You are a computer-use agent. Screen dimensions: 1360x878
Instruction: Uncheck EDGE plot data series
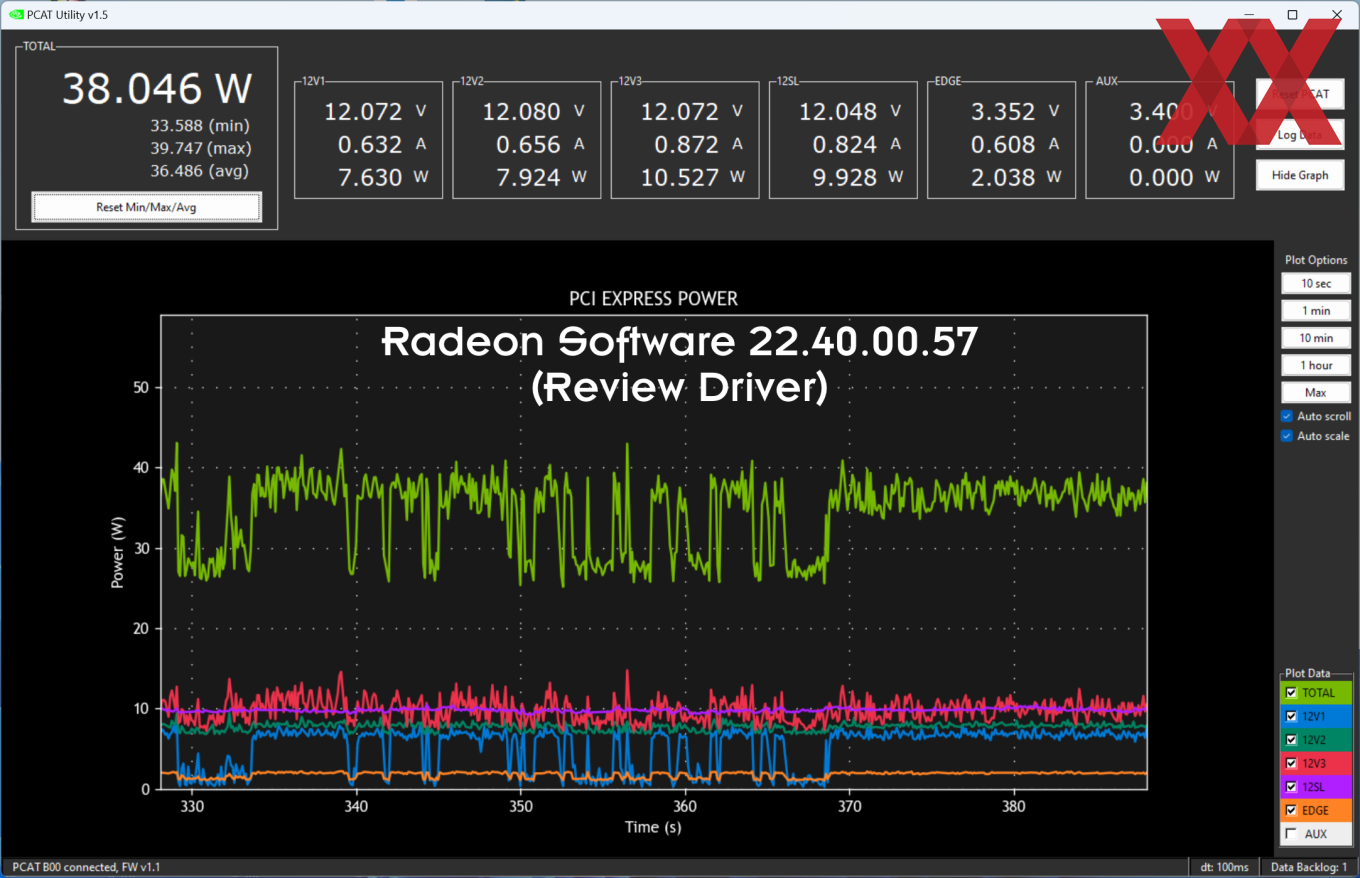click(1291, 810)
